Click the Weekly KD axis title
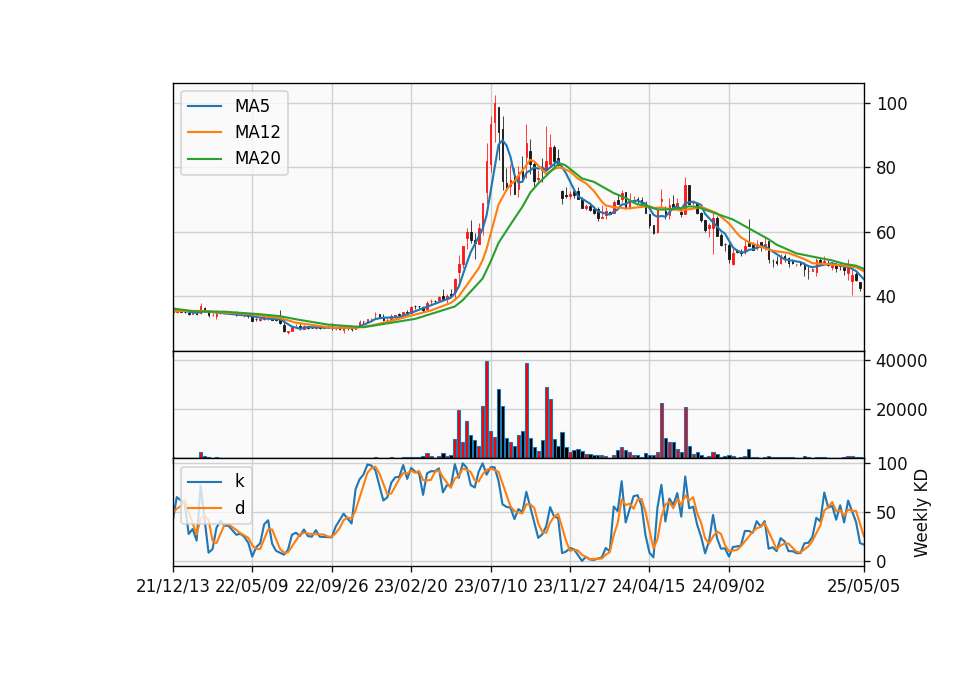This screenshot has width=960, height=690. click(921, 513)
